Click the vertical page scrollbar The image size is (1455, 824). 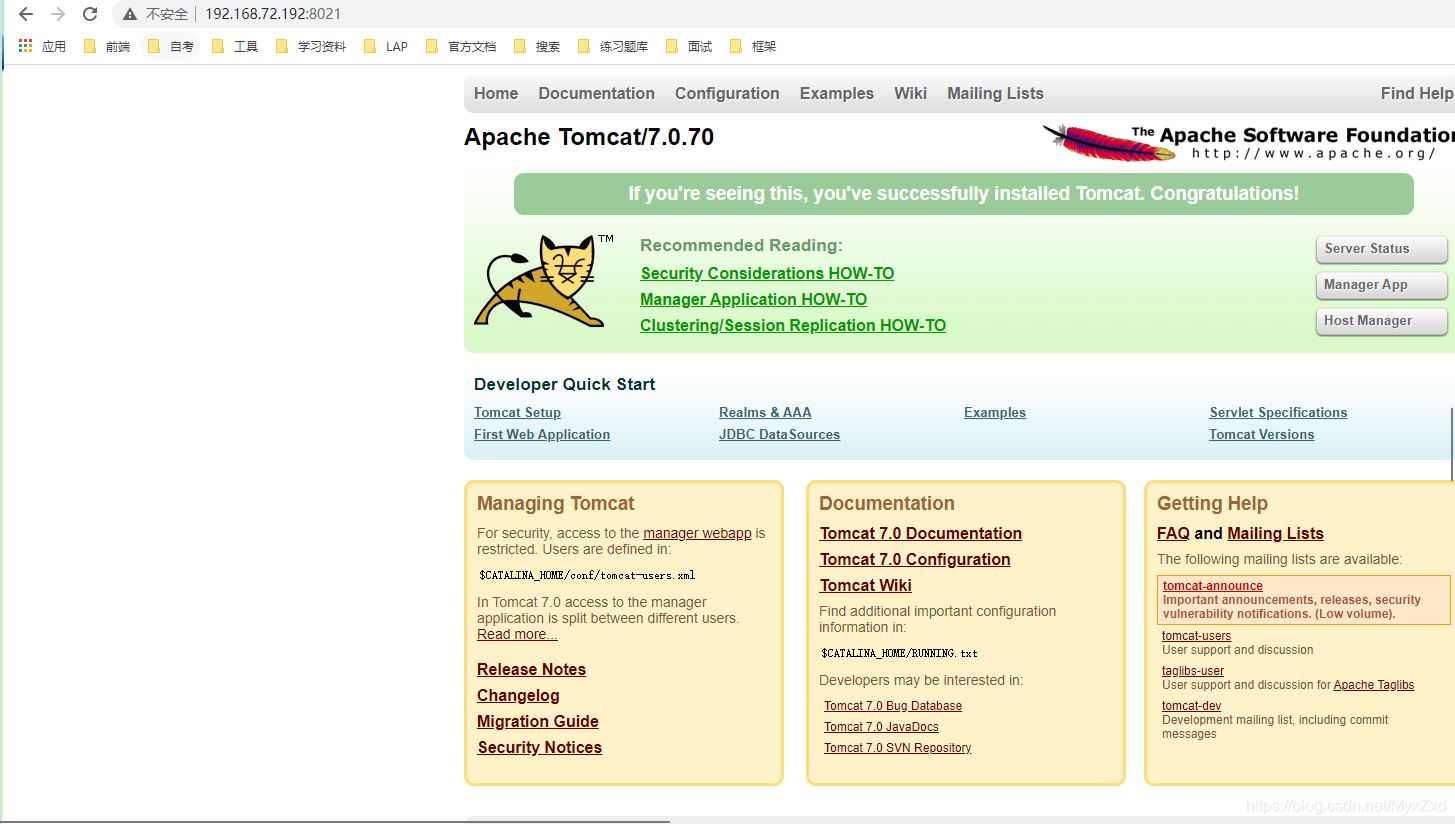(x=1451, y=444)
